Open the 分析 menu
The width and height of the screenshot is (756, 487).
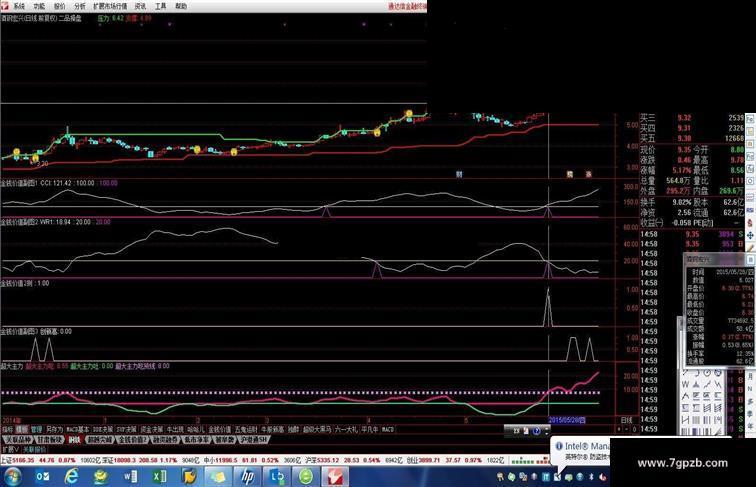point(80,6)
